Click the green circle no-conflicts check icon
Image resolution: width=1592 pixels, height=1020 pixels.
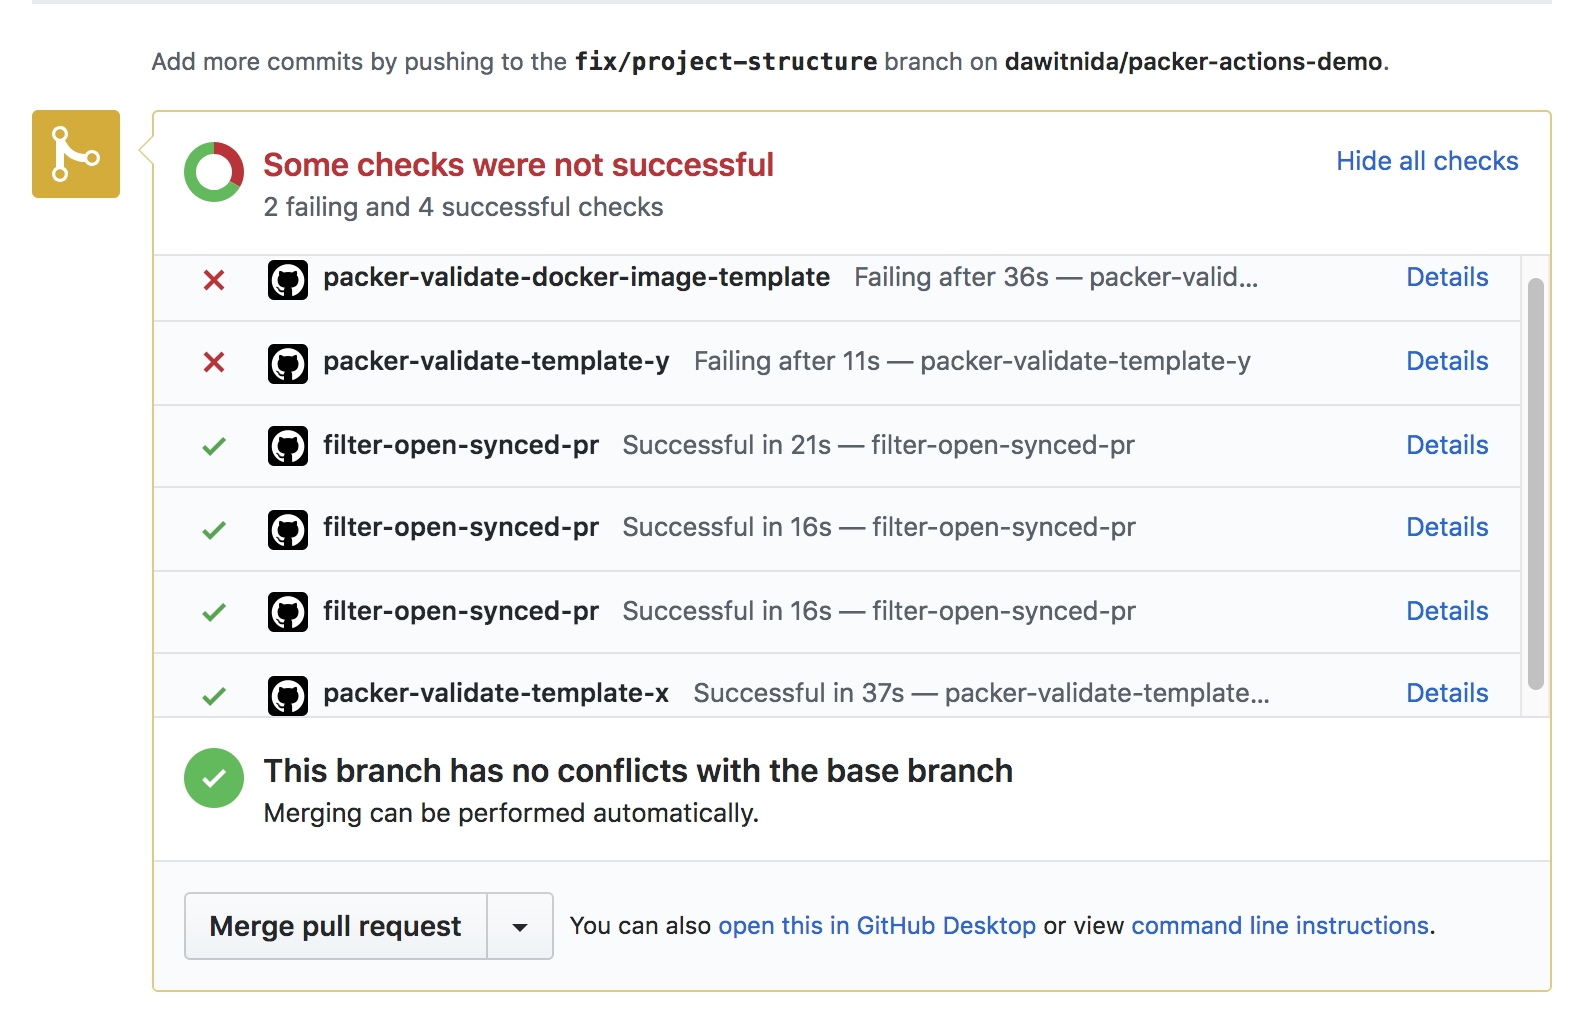(x=214, y=778)
